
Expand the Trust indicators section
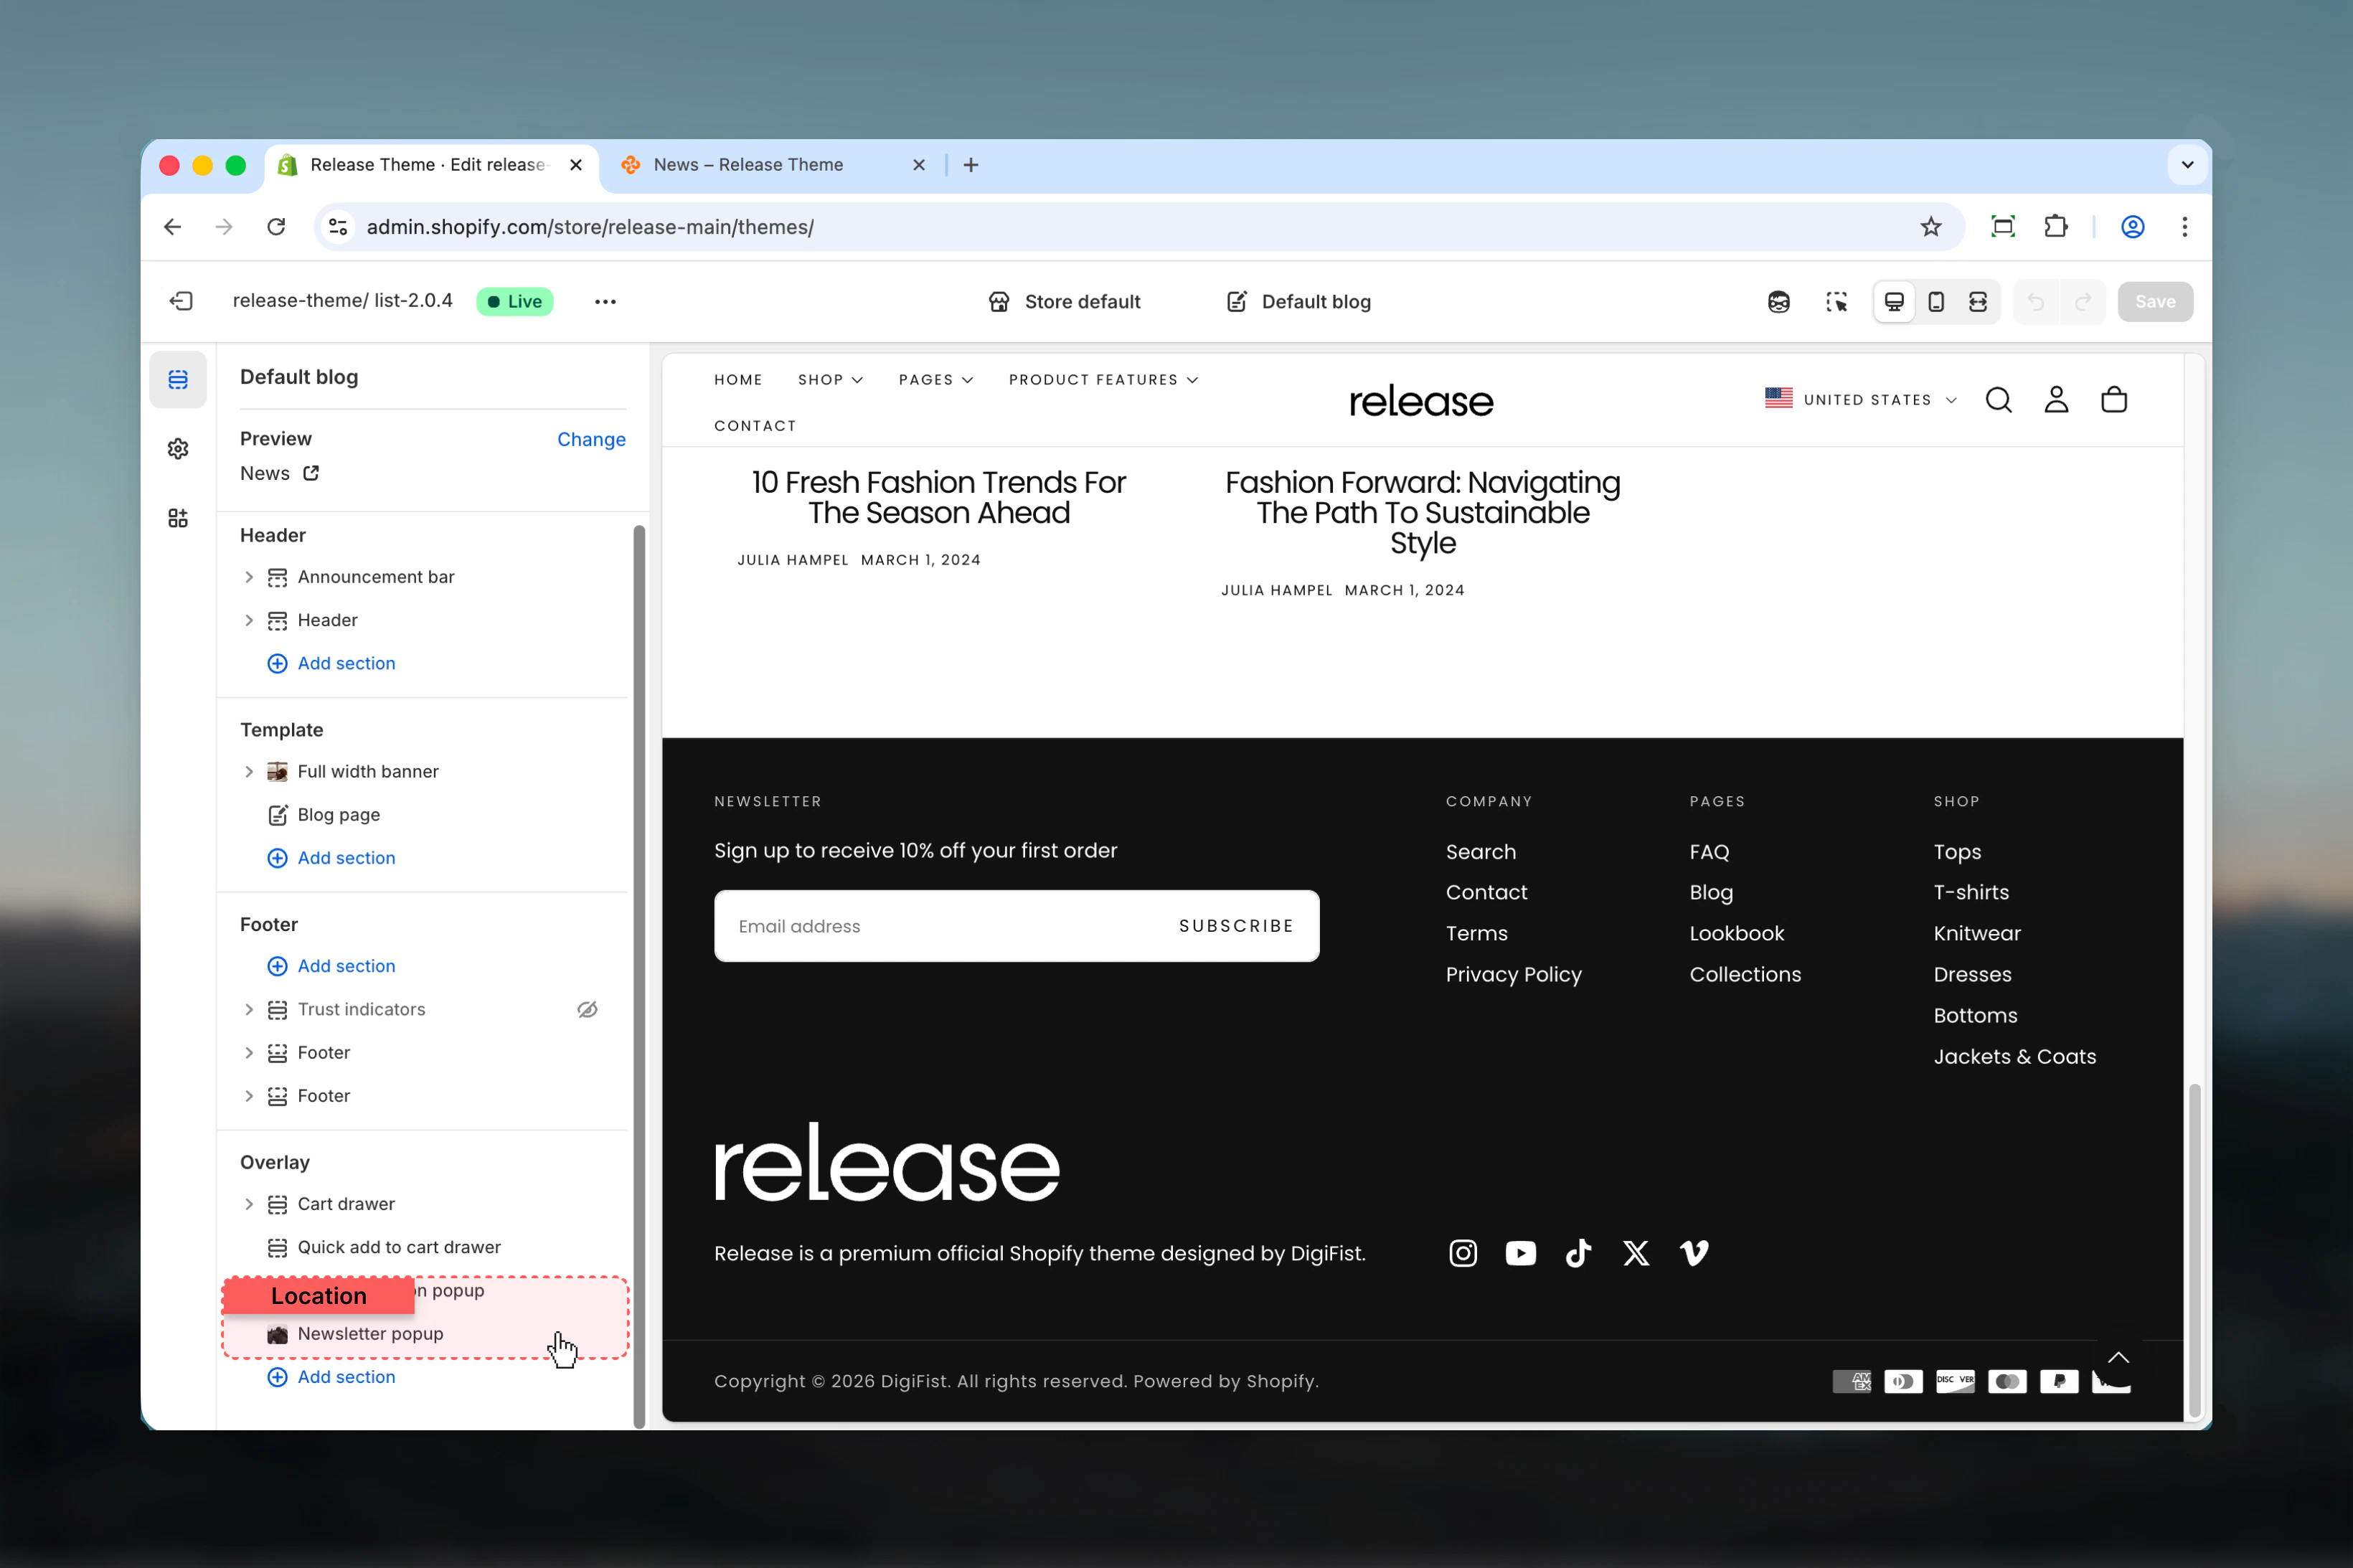pos(249,1009)
